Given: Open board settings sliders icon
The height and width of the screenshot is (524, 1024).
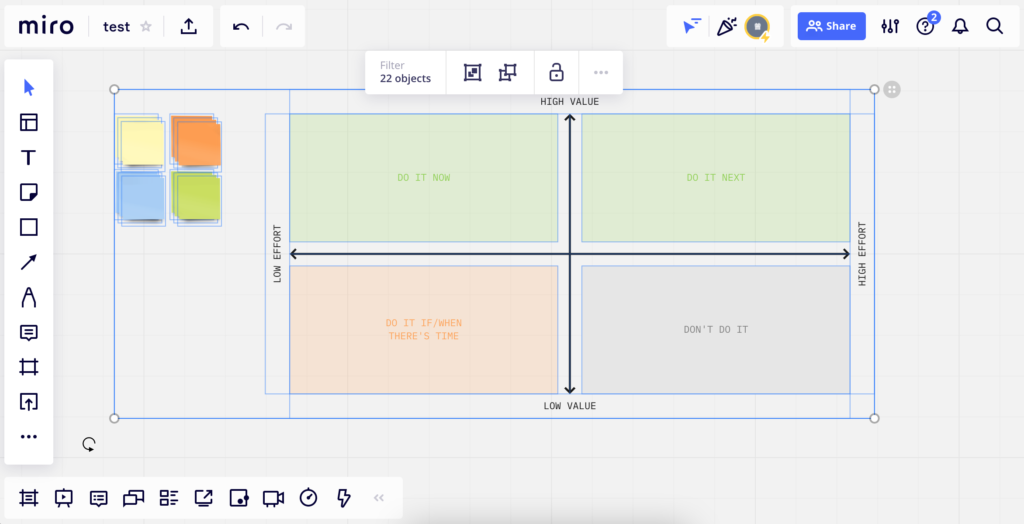Looking at the screenshot, I should [890, 26].
